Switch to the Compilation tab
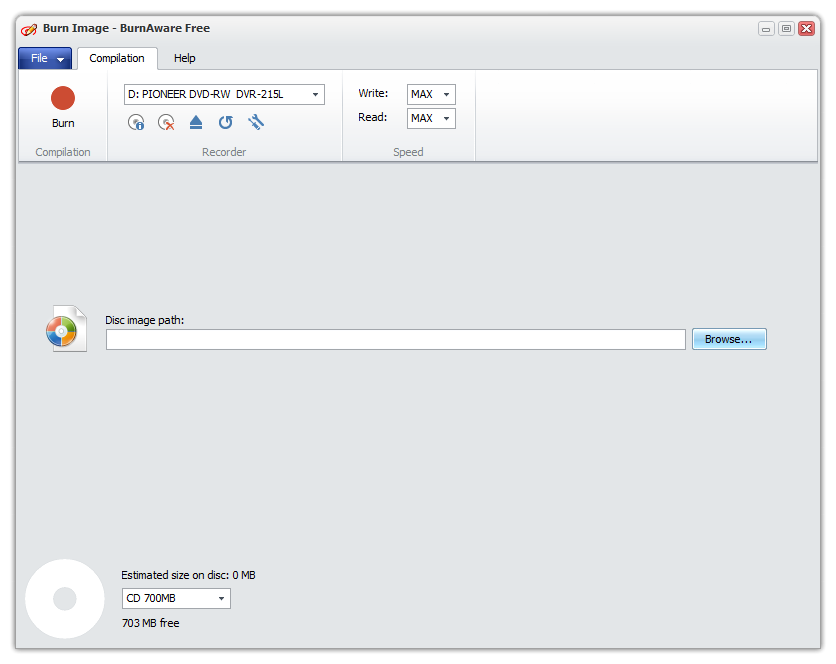836x664 pixels. (117, 58)
